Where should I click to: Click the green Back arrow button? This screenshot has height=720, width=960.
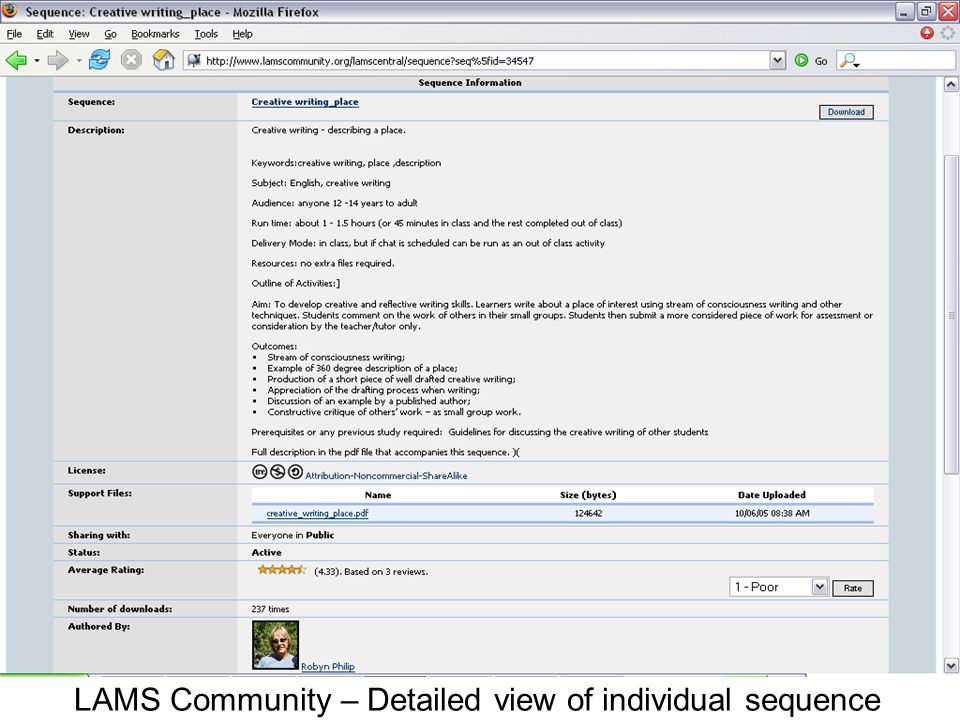tap(17, 61)
